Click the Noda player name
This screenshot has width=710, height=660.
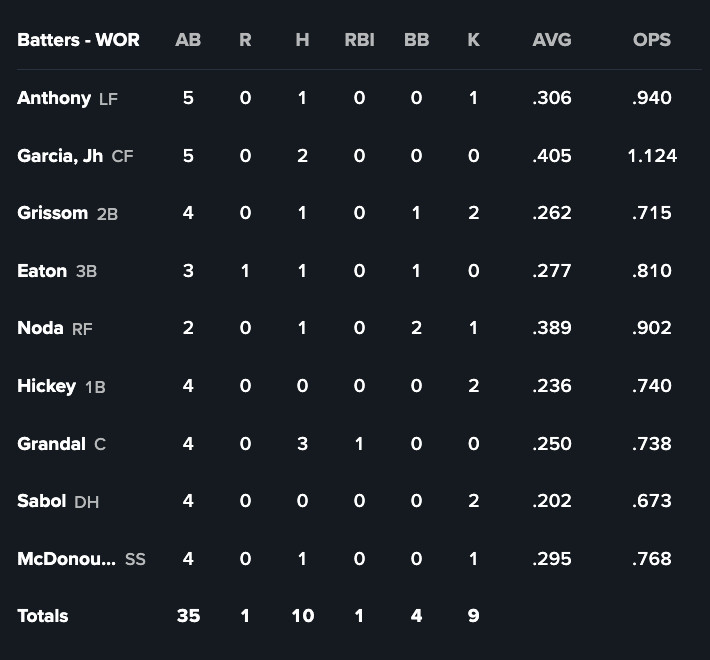[x=40, y=328]
